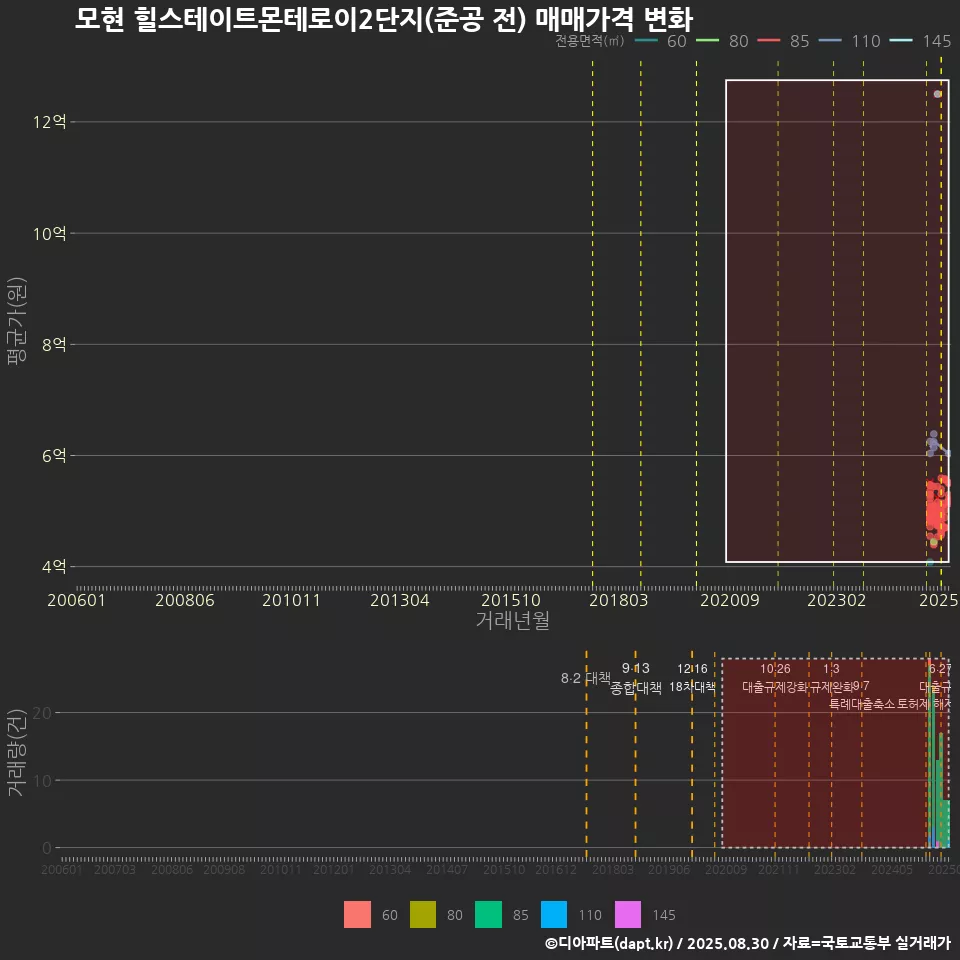The width and height of the screenshot is (960, 960).
Task: Click 201201 on the volume chart x-axis
Action: pyautogui.click(x=334, y=869)
